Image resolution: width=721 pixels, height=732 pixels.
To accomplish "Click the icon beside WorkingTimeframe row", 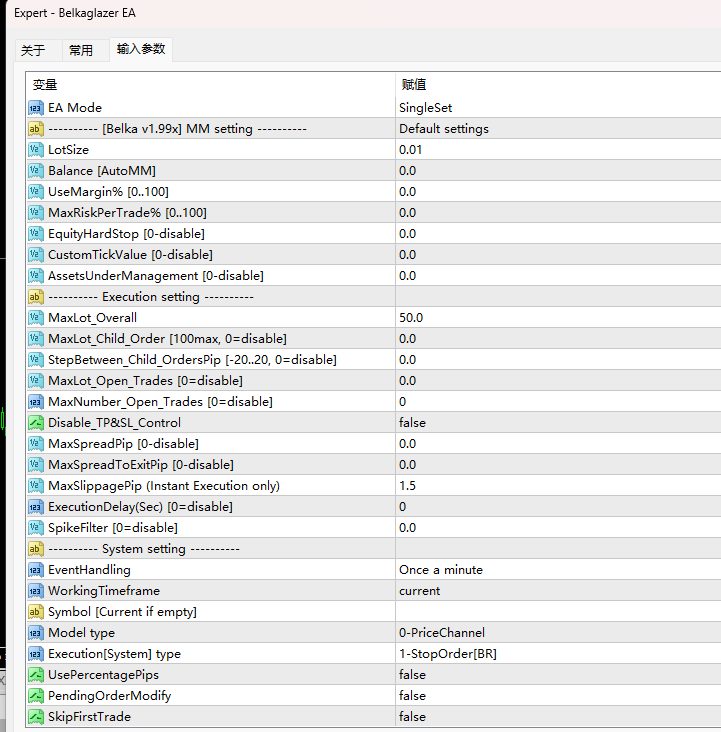I will [35, 591].
